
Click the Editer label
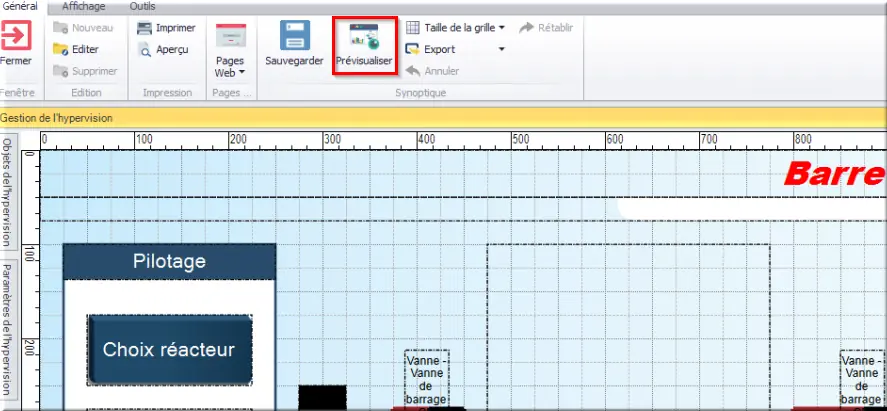click(85, 49)
